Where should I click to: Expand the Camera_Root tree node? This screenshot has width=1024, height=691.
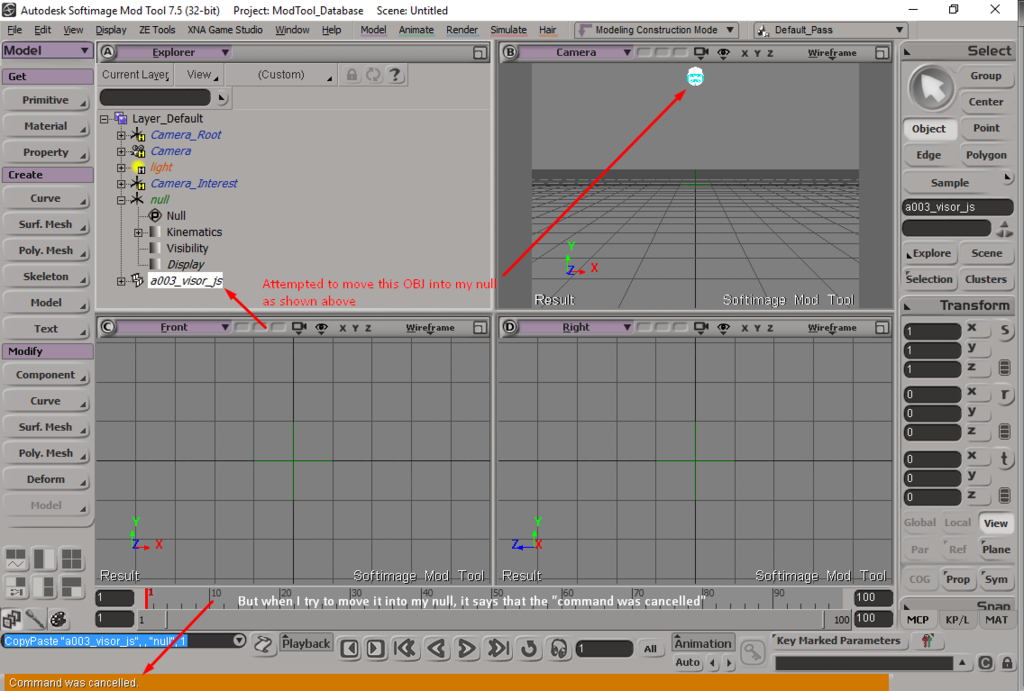click(x=121, y=135)
